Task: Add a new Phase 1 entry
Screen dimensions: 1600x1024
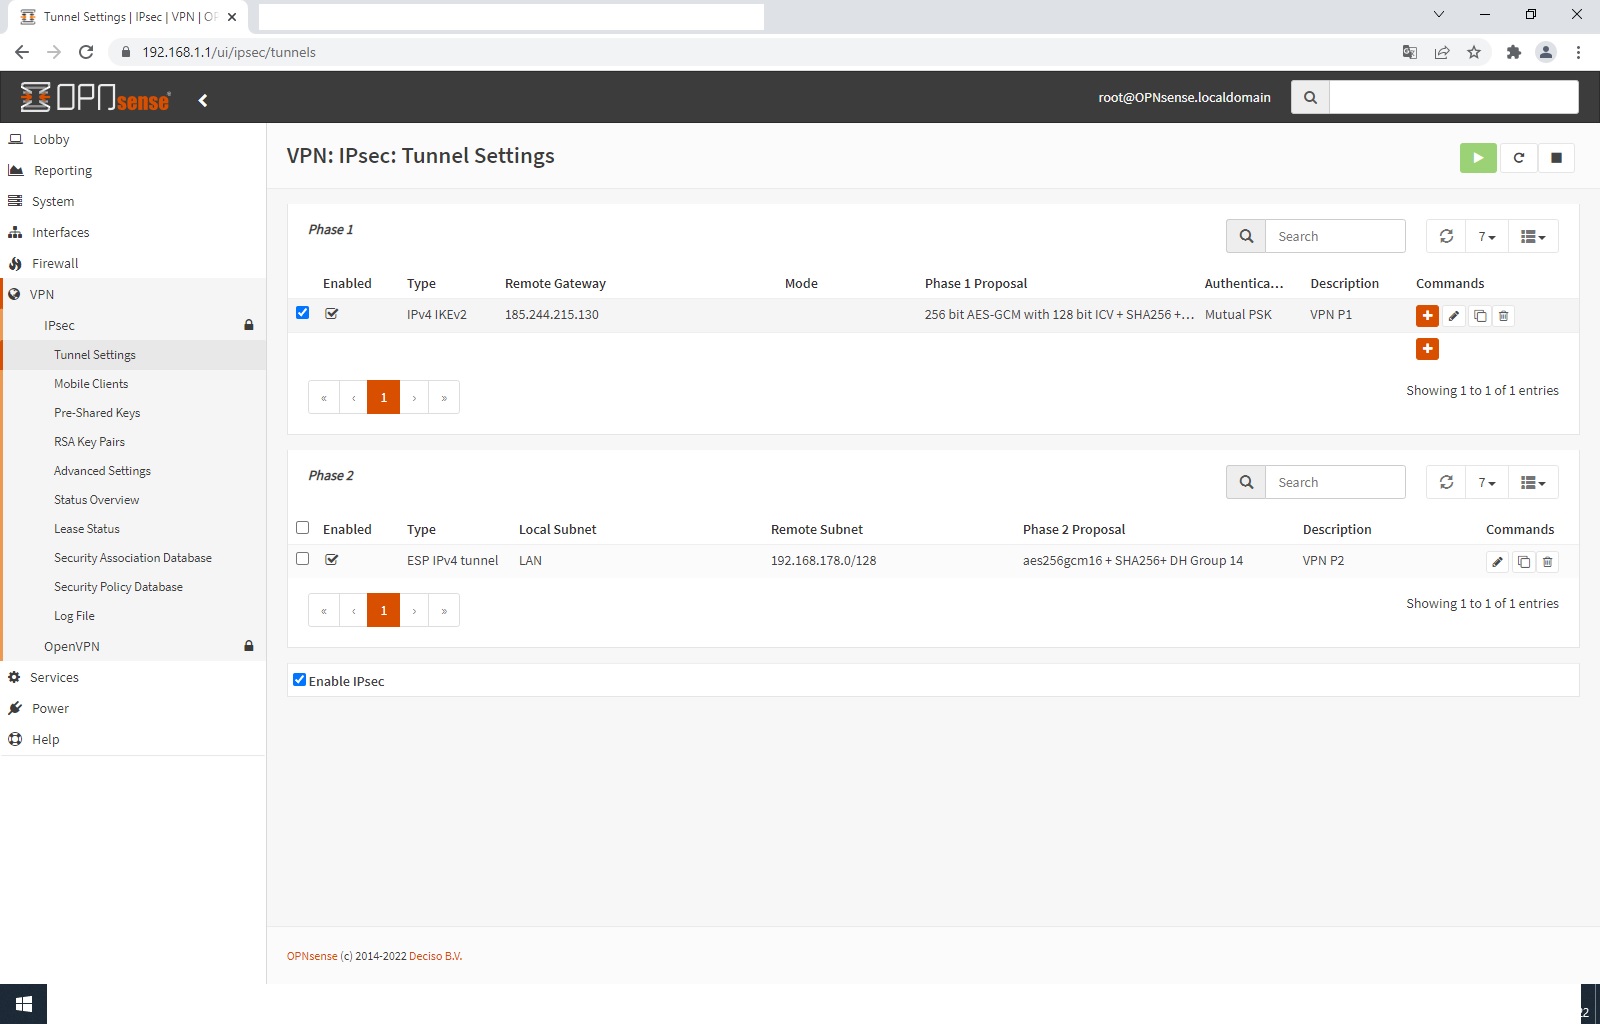Action: click(1427, 349)
